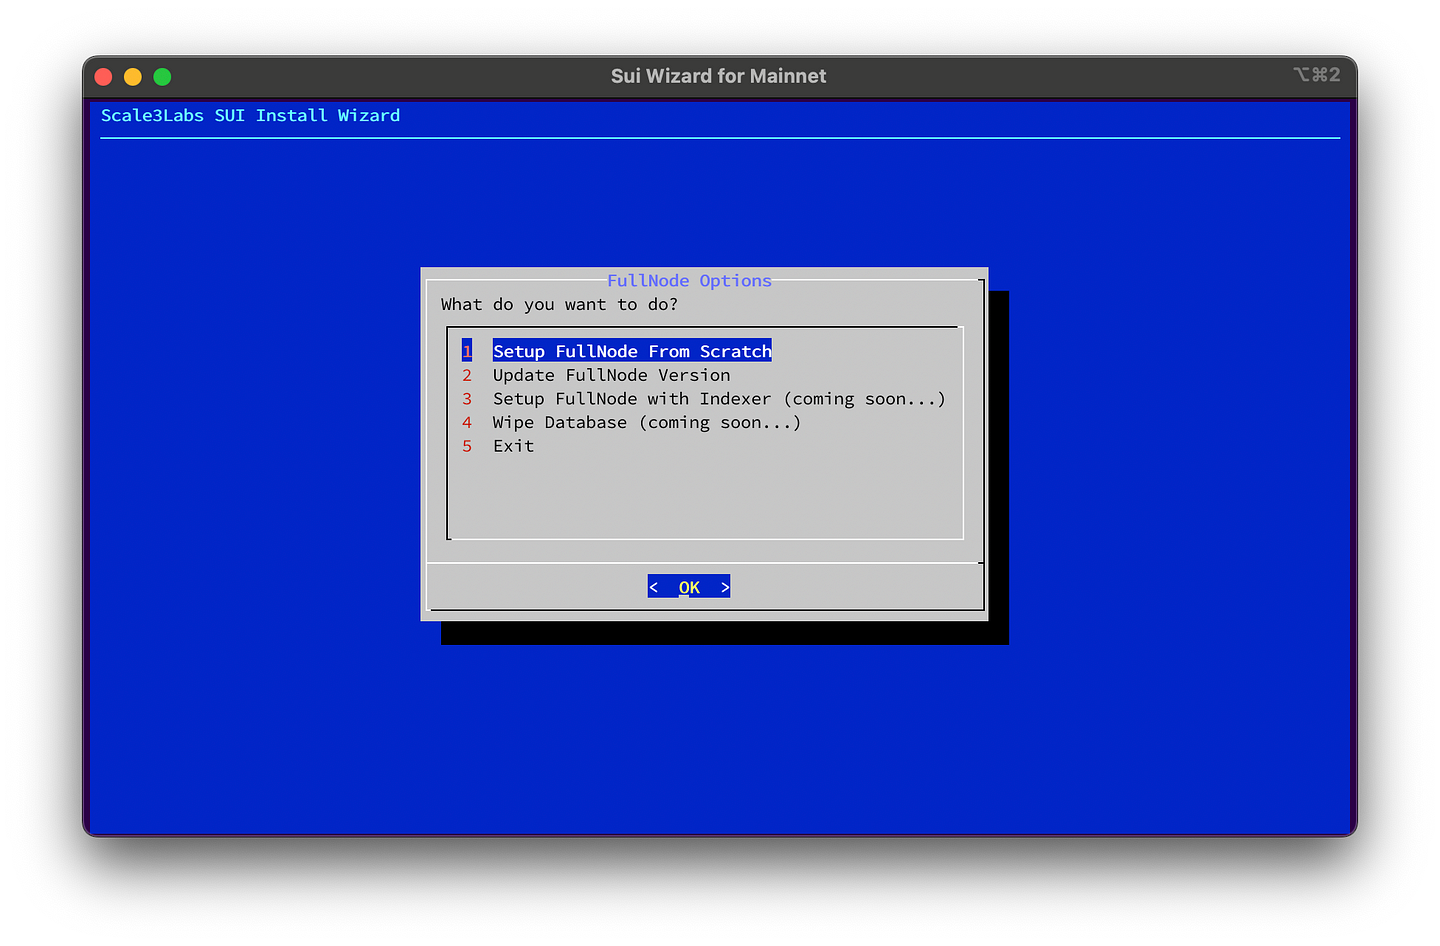Viewport: 1440px width, 946px height.
Task: Click the red number 2 marker
Action: coord(467,375)
